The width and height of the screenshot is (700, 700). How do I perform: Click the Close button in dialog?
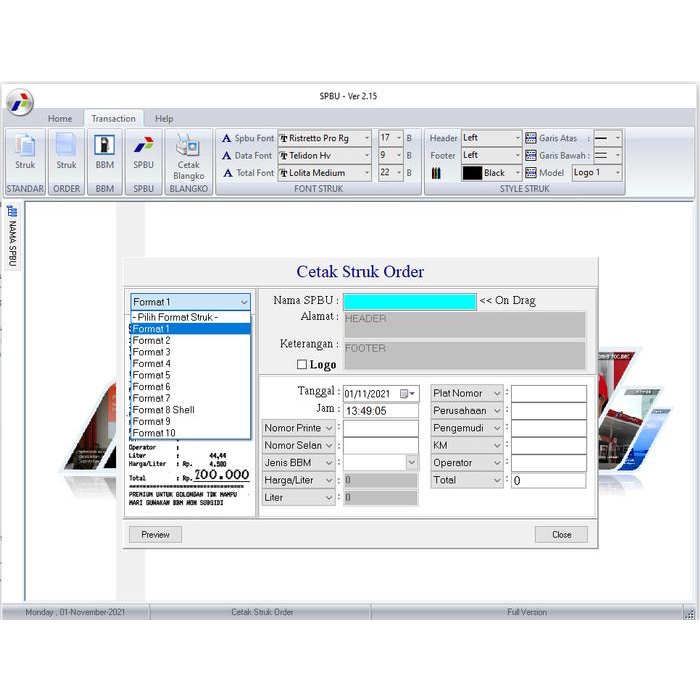point(561,534)
